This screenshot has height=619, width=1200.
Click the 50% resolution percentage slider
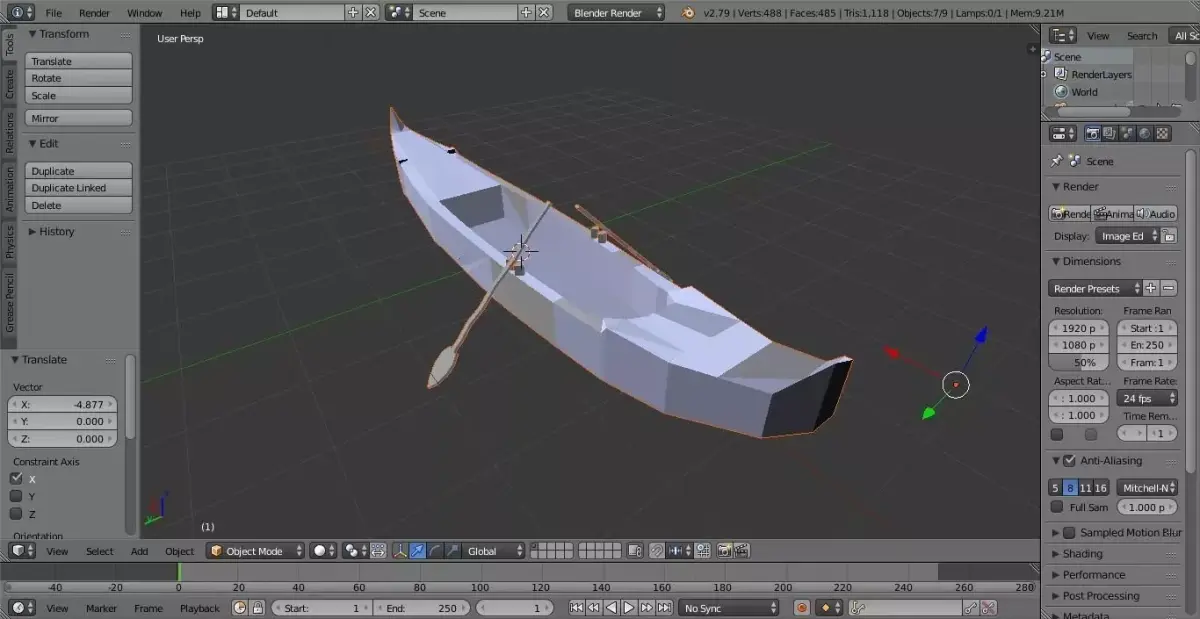1079,363
